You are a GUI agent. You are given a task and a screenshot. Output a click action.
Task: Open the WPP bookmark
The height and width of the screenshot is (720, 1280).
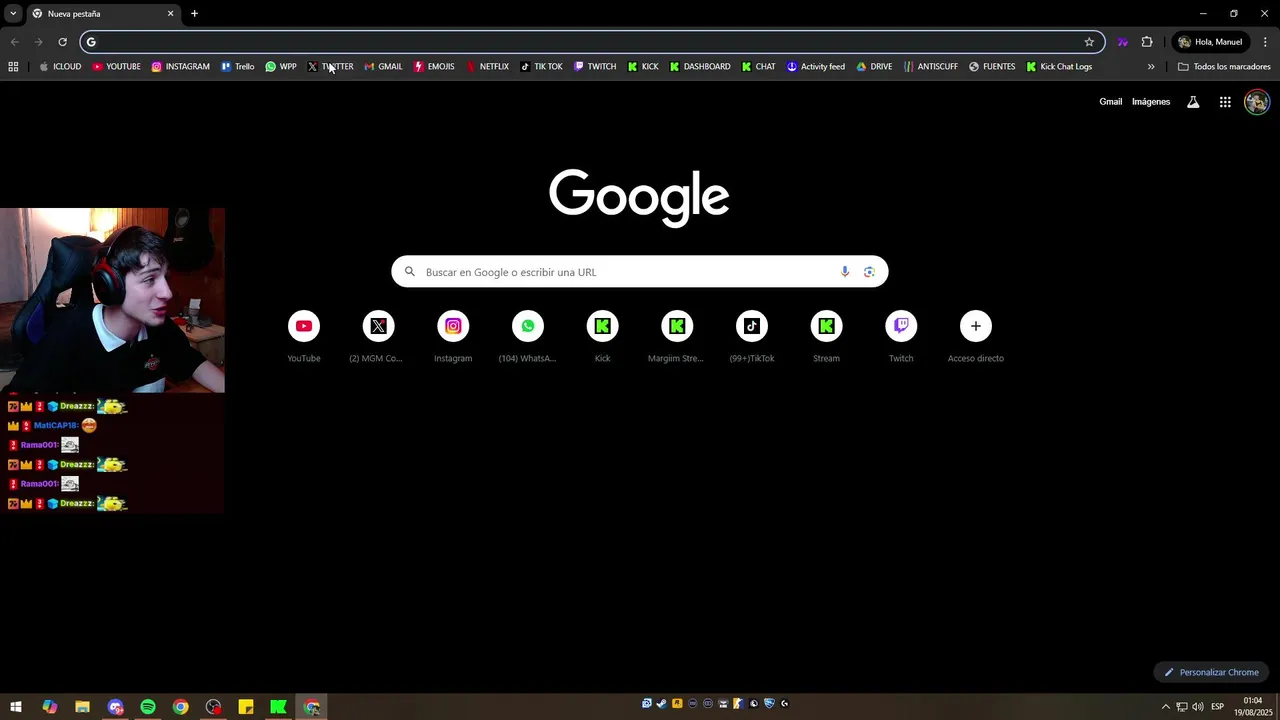pyautogui.click(x=281, y=67)
